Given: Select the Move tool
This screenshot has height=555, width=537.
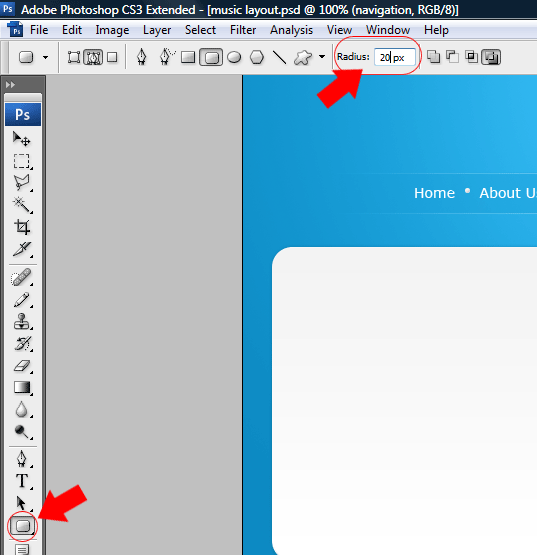Looking at the screenshot, I should (x=22, y=139).
